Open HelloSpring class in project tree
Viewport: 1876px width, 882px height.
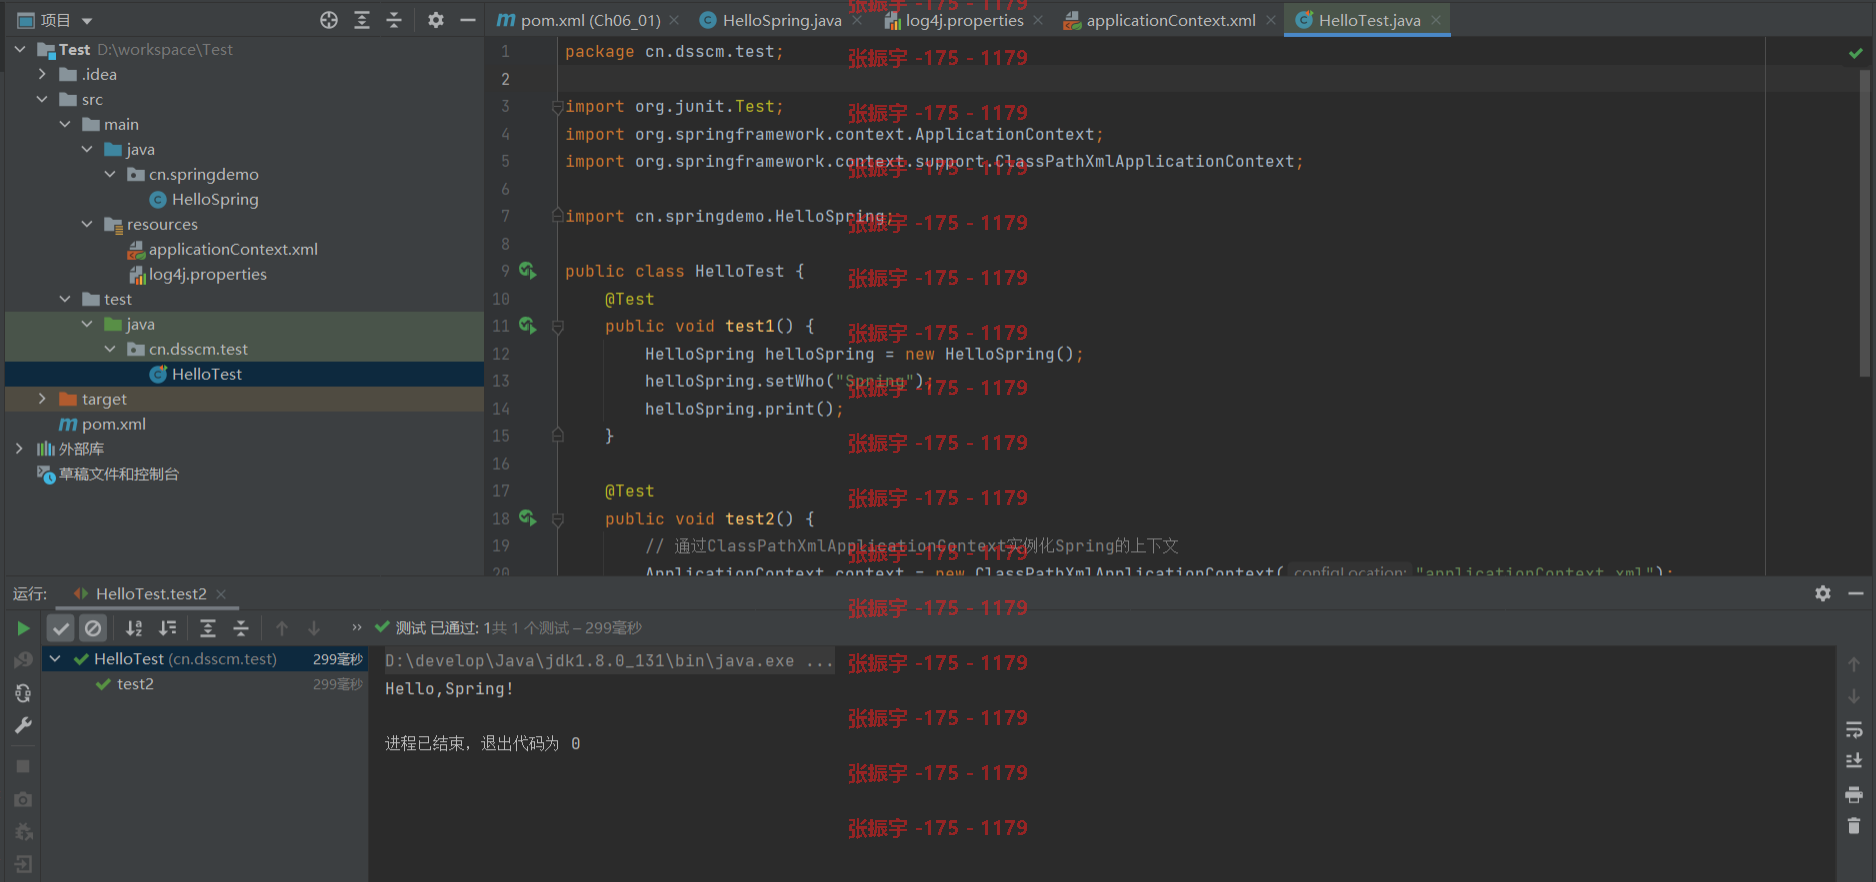(215, 199)
